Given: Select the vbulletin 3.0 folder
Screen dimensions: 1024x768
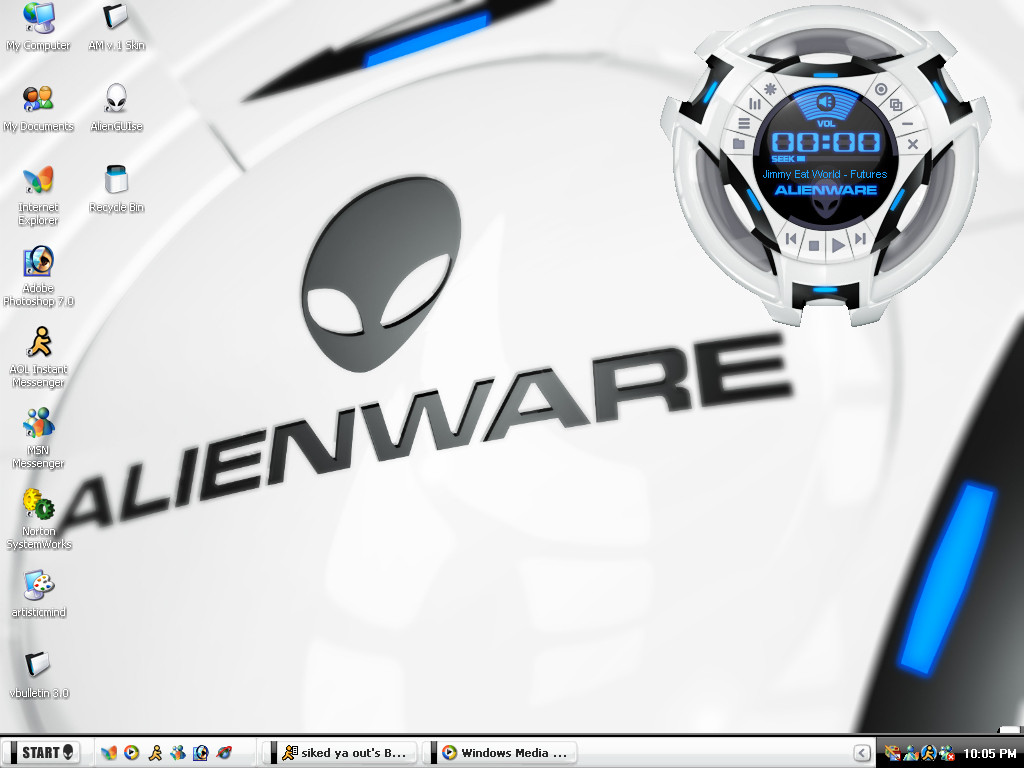Looking at the screenshot, I should pyautogui.click(x=38, y=675).
